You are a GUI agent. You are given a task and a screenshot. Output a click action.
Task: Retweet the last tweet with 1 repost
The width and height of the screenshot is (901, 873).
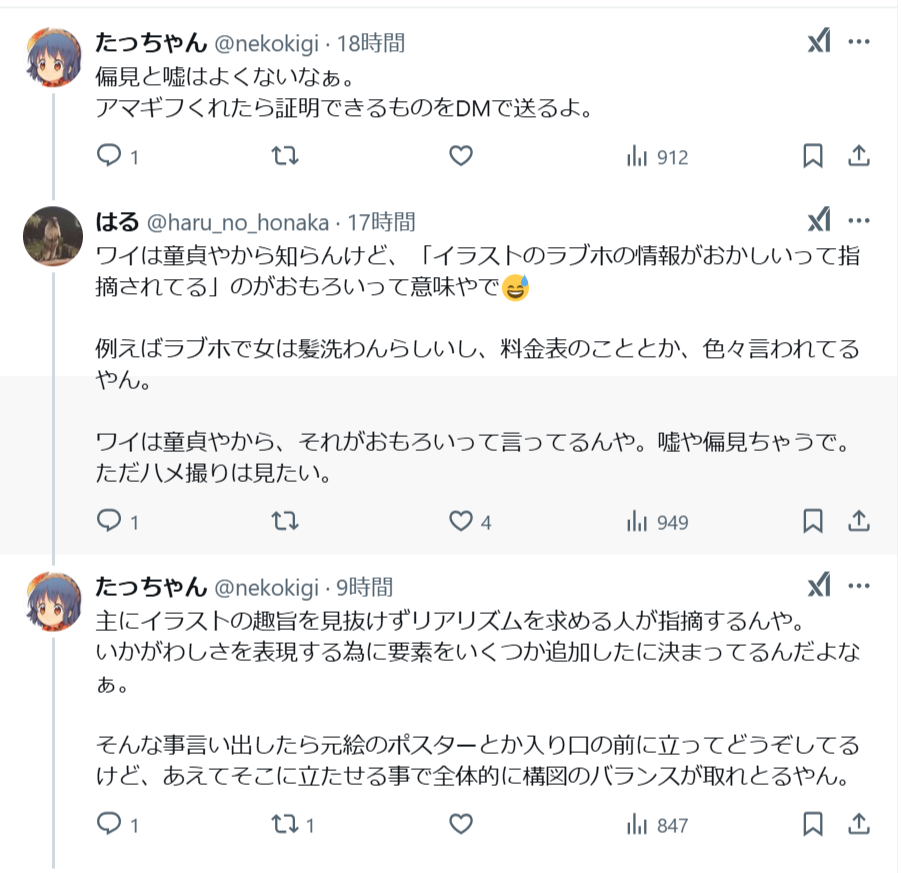(284, 824)
